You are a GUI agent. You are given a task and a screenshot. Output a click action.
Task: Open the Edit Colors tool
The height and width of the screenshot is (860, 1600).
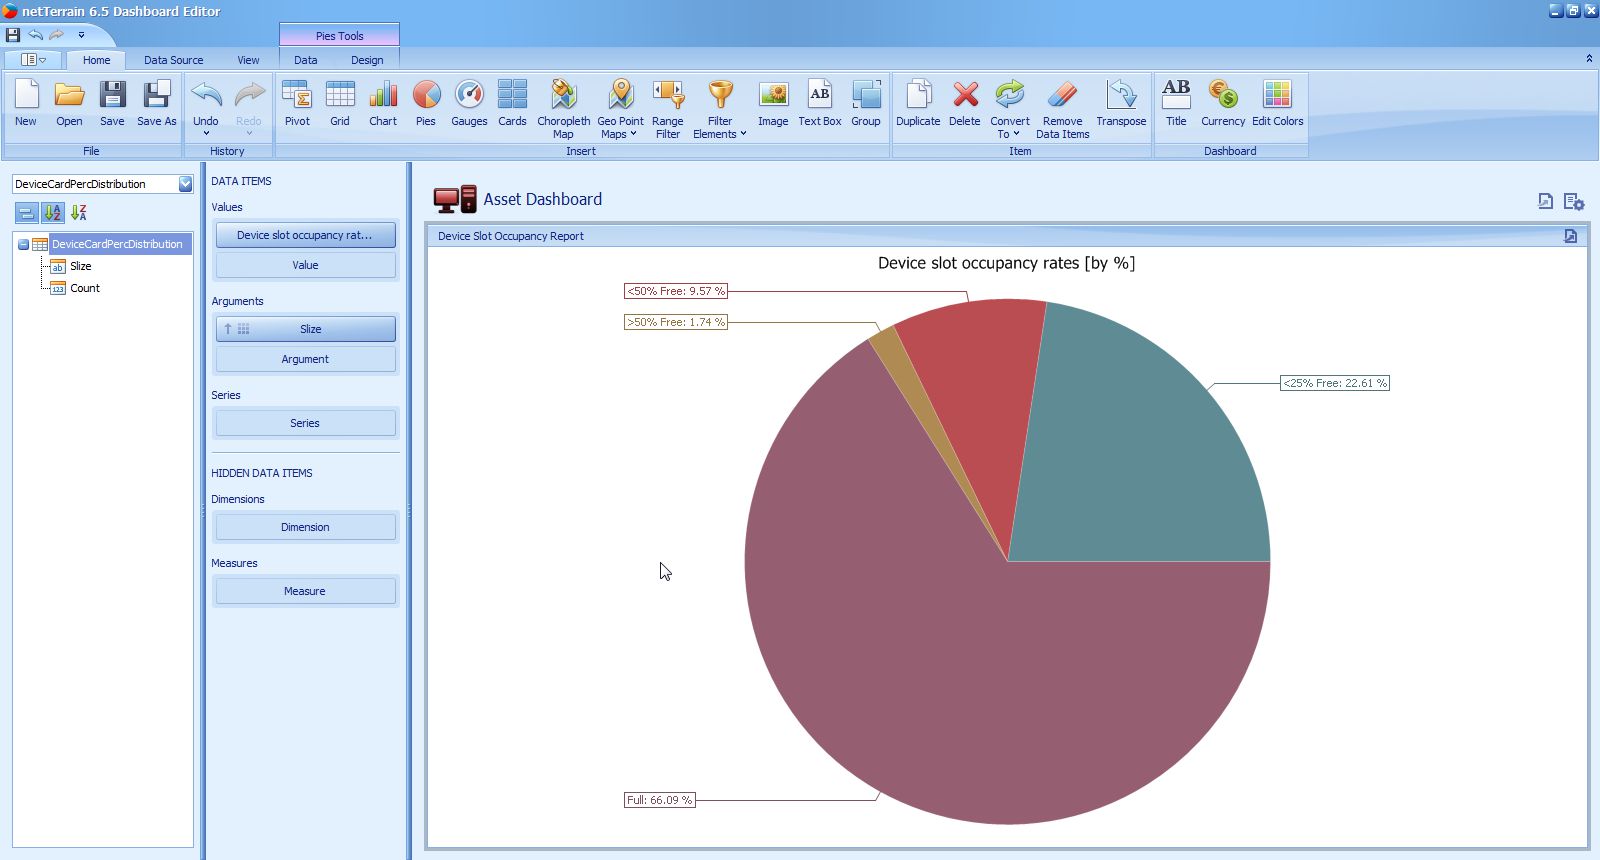pyautogui.click(x=1277, y=104)
